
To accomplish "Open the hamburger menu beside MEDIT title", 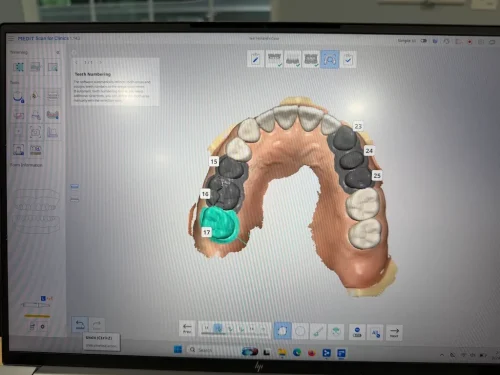I will click(11, 39).
